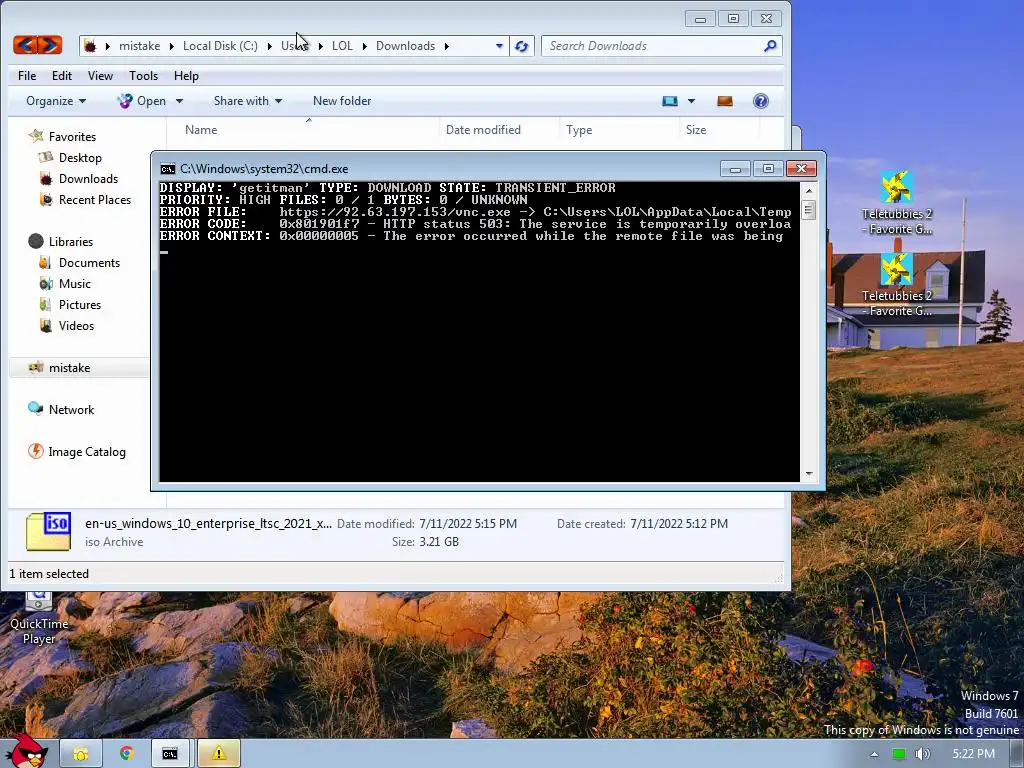Image resolution: width=1024 pixels, height=768 pixels.
Task: Open the Help menu
Action: tap(186, 76)
